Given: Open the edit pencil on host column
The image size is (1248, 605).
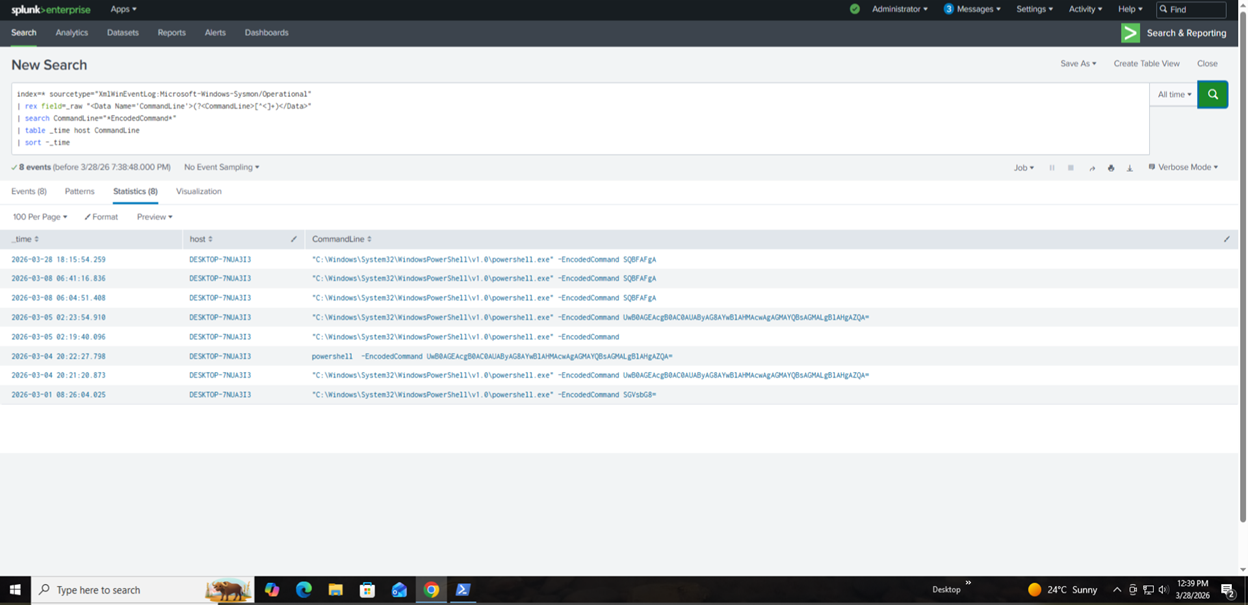Looking at the screenshot, I should point(292,239).
